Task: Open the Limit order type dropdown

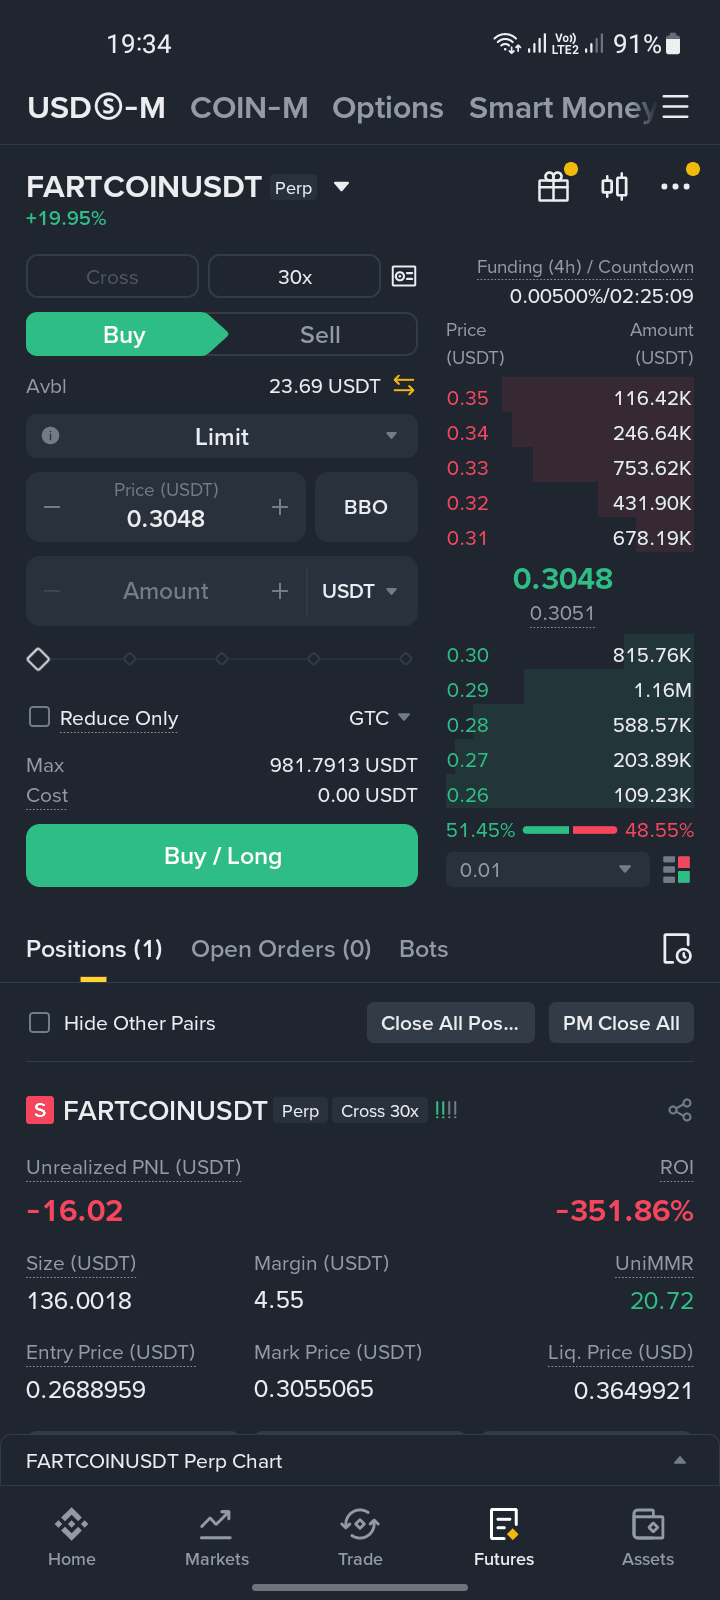Action: click(x=222, y=436)
